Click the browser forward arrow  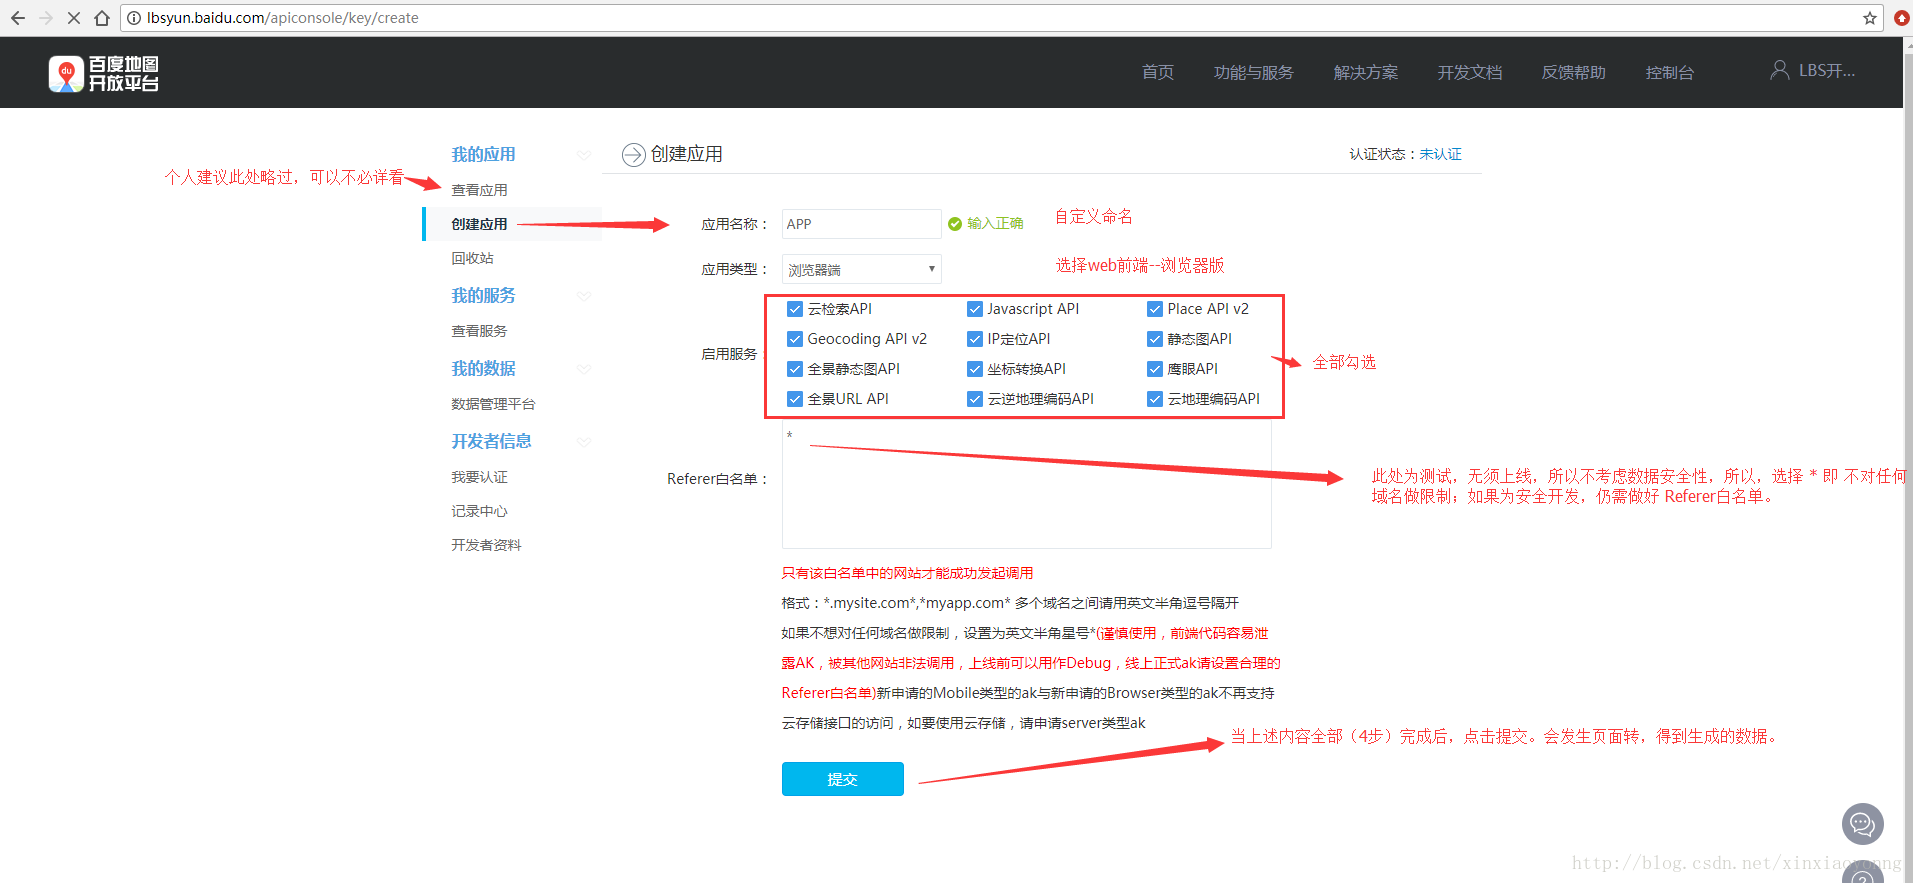(46, 18)
